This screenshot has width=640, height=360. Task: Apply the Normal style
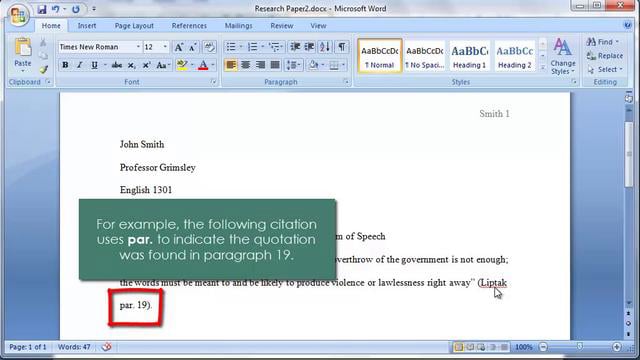click(x=380, y=56)
